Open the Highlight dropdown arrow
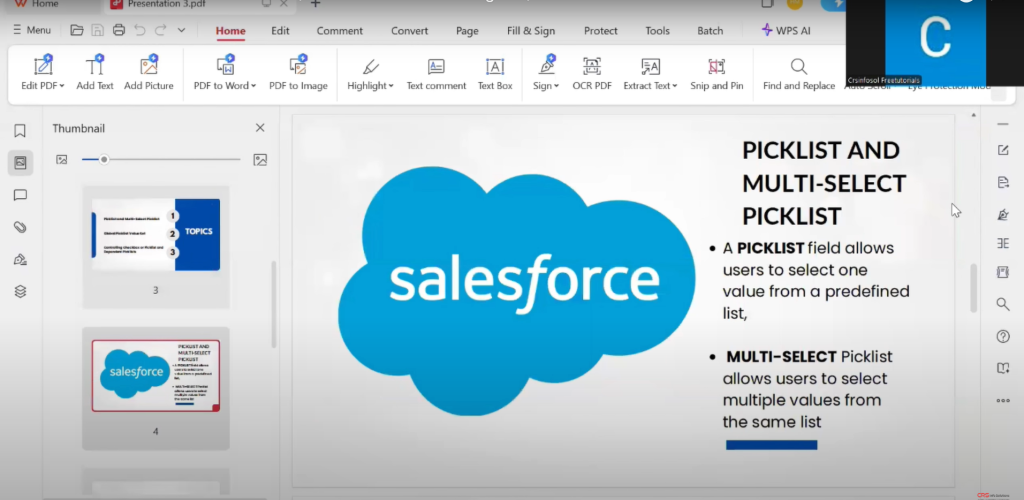1024x500 pixels. (x=391, y=86)
